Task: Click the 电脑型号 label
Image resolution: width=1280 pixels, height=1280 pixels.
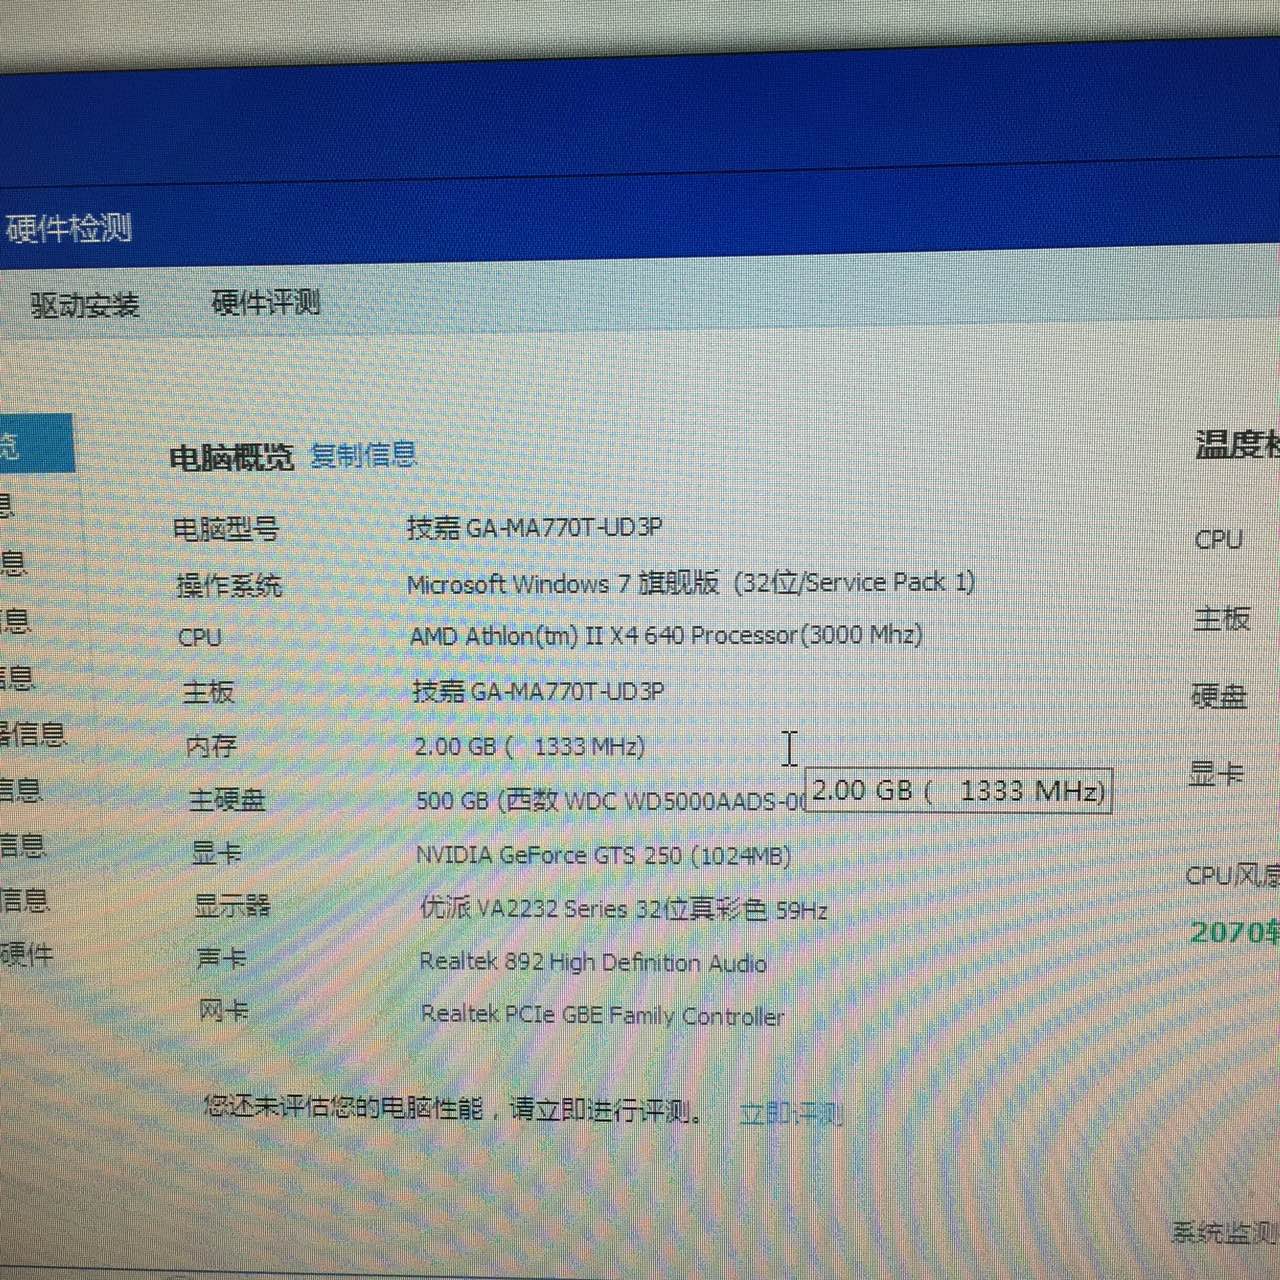Action: point(226,528)
